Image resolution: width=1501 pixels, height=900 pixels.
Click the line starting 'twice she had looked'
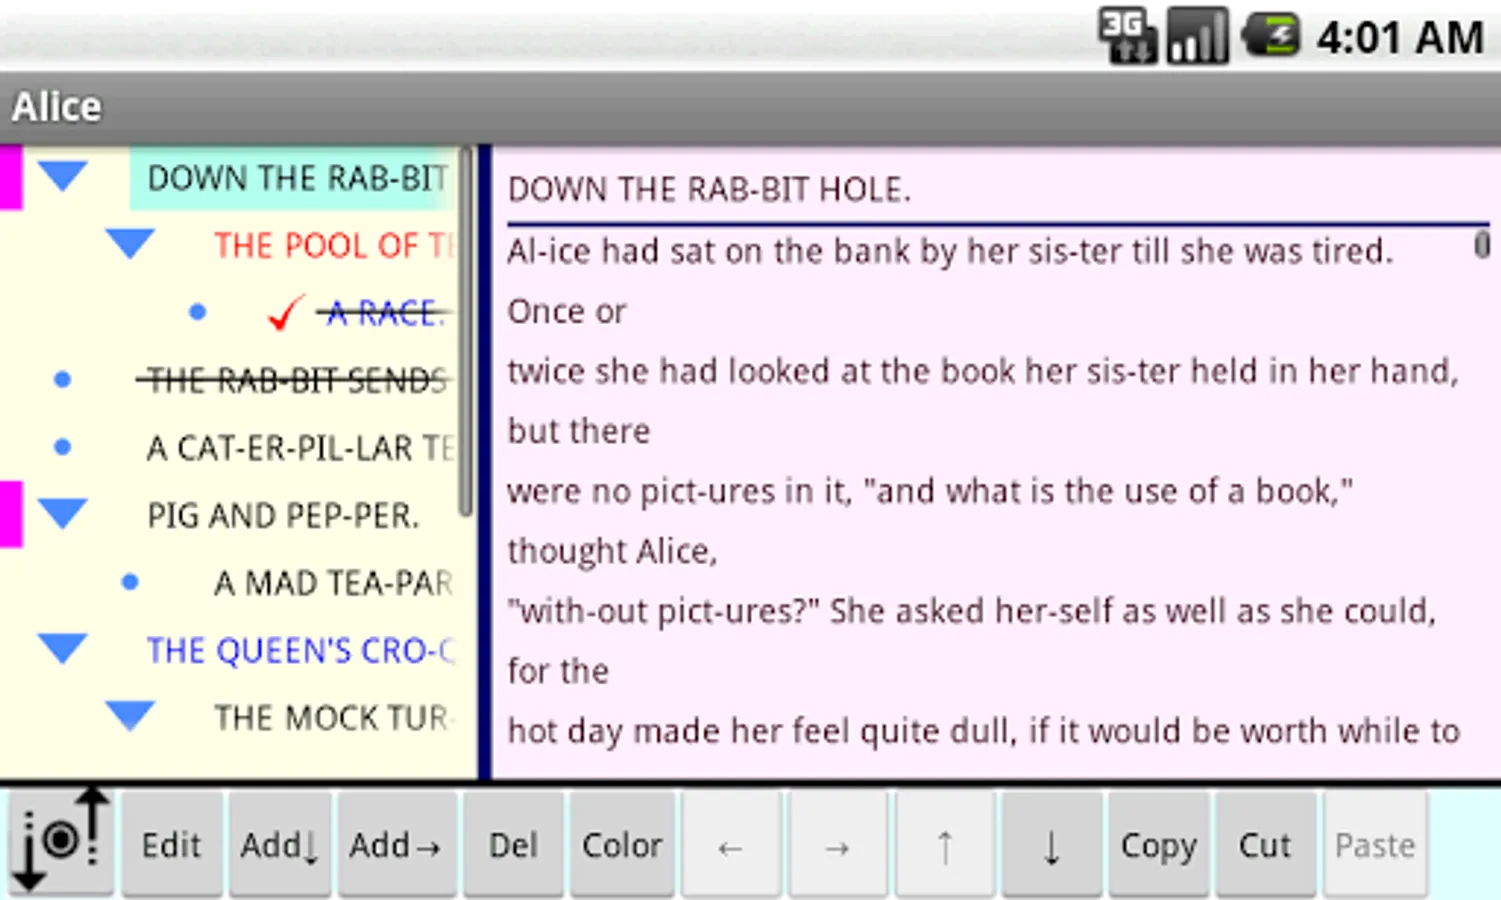(x=983, y=371)
